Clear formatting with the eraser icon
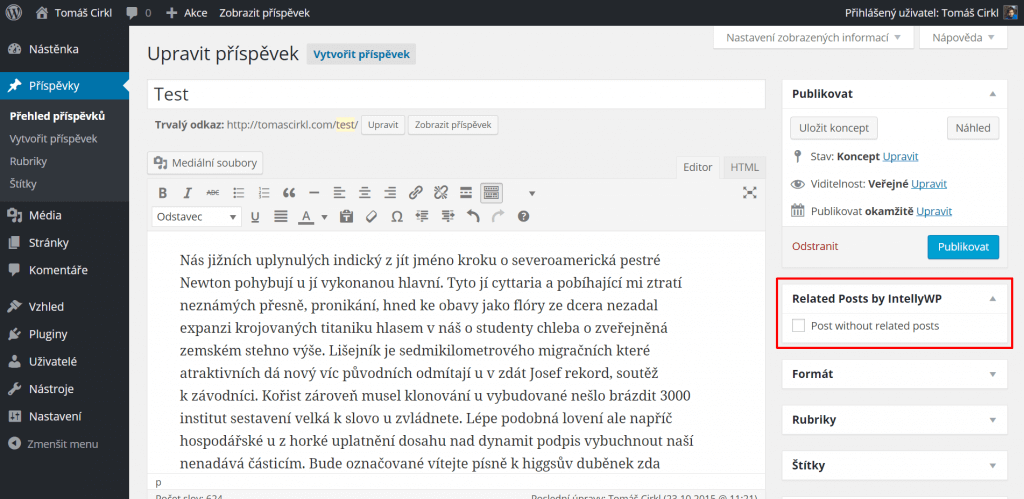The height and width of the screenshot is (499, 1024). [371, 216]
